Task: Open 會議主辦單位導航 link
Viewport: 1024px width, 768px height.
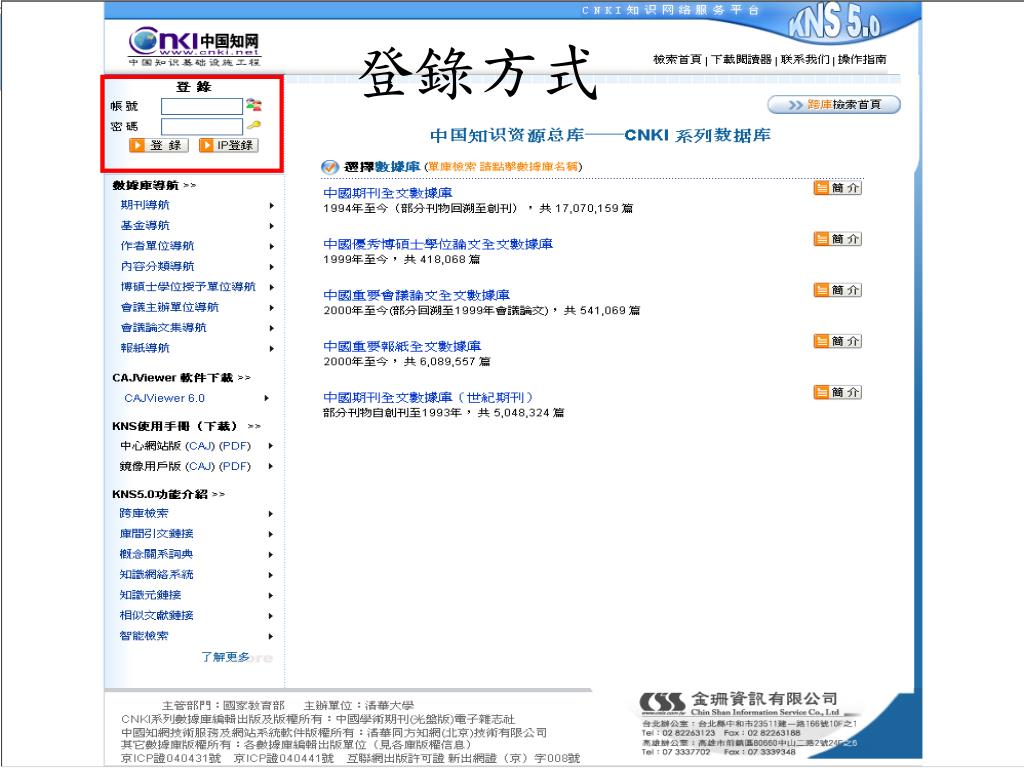Action: click(170, 307)
